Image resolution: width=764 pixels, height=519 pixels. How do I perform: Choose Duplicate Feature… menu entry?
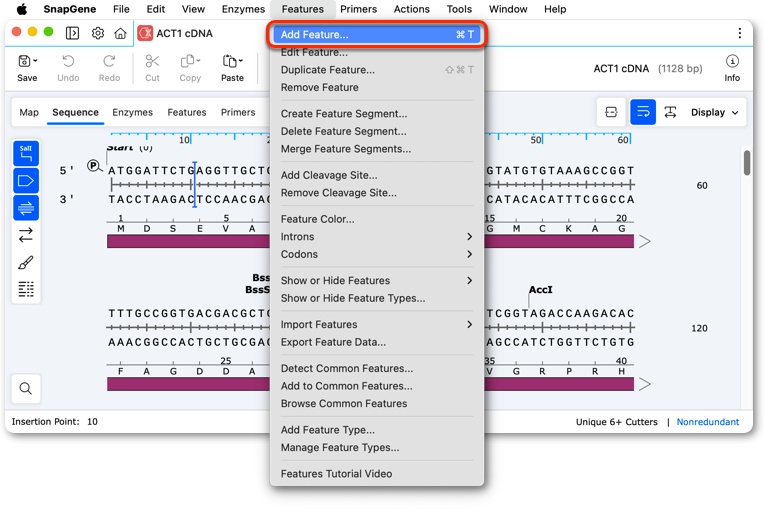(377, 70)
